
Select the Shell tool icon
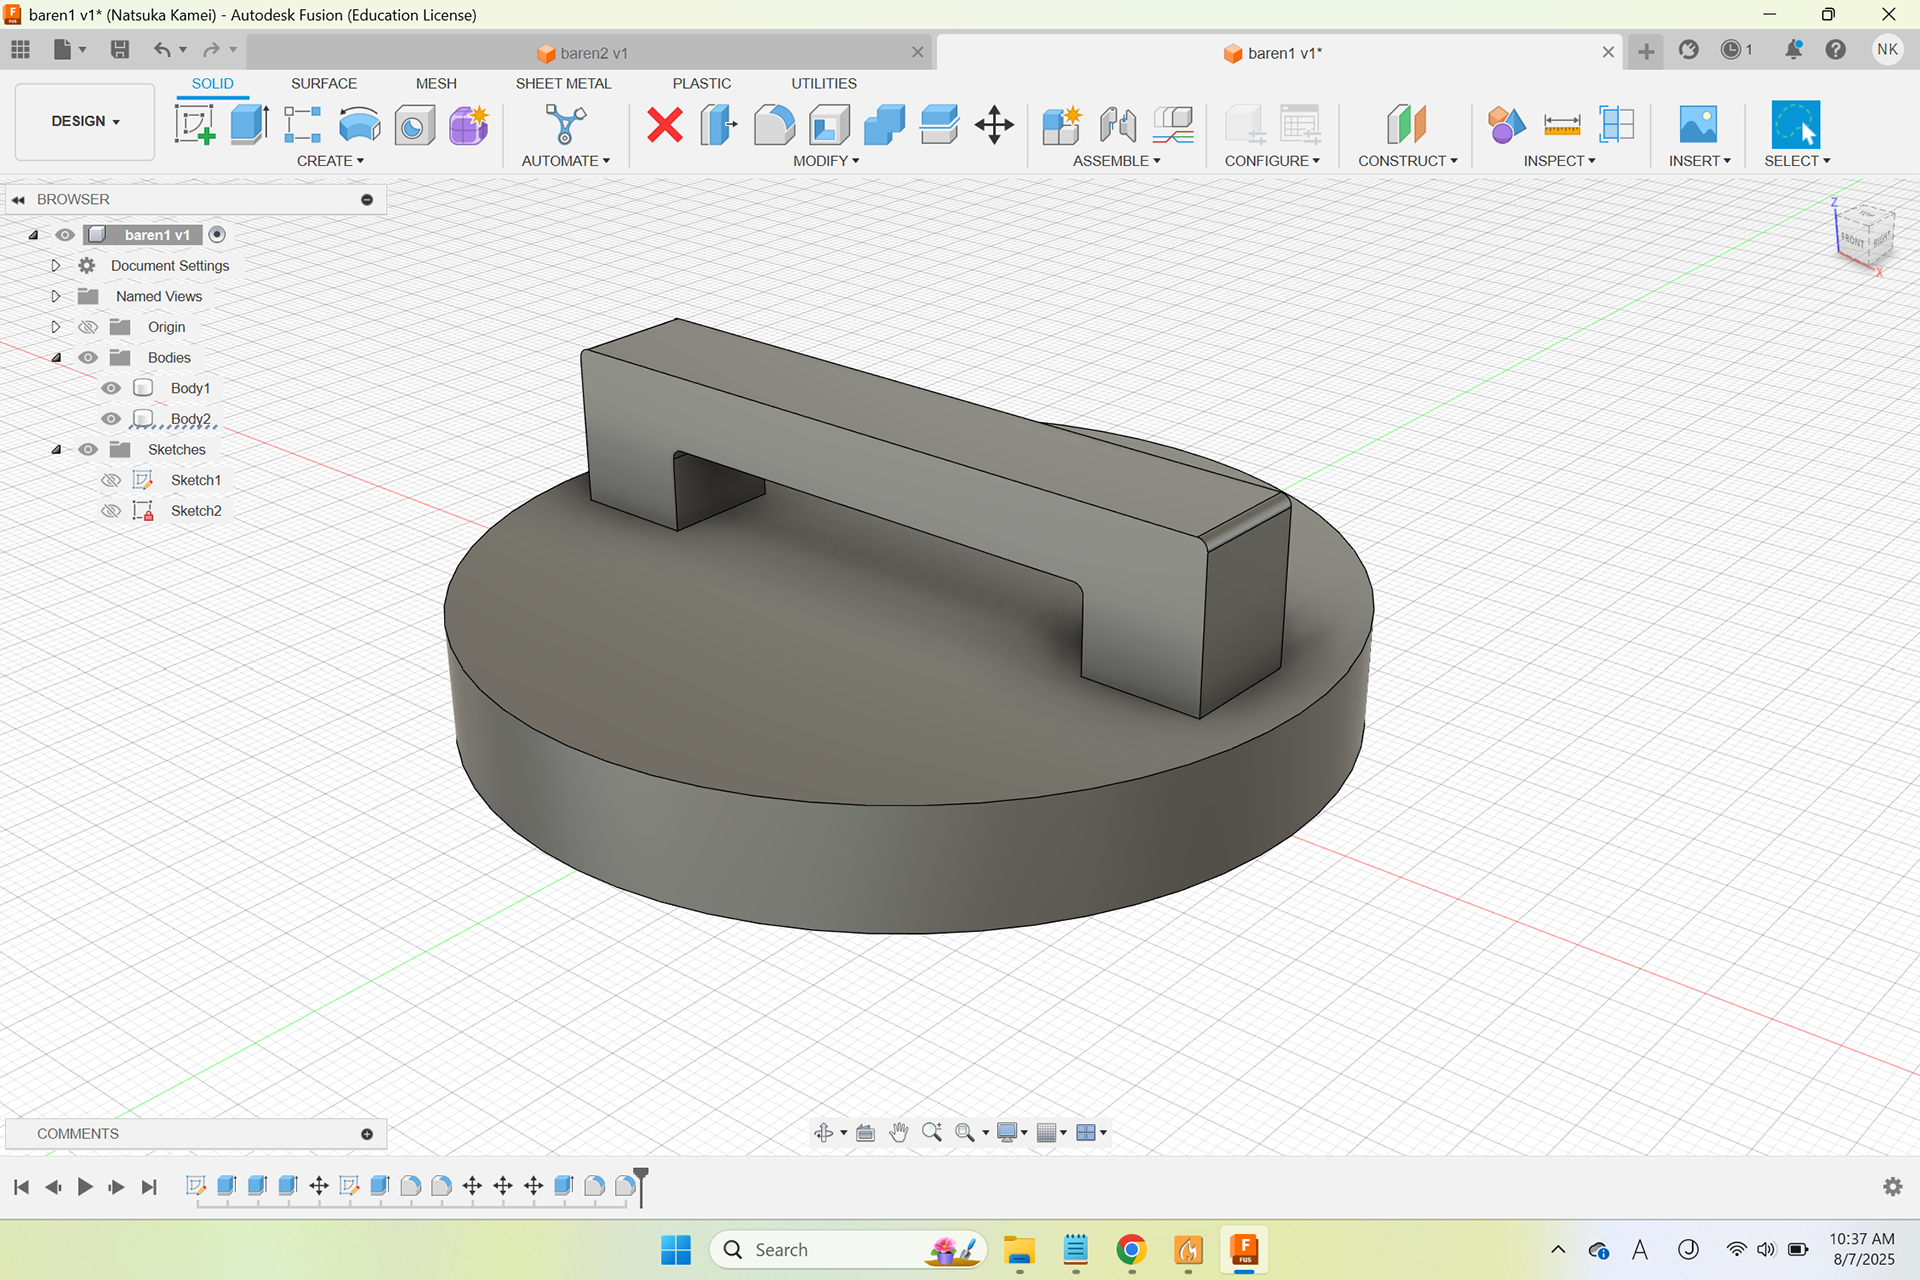829,125
